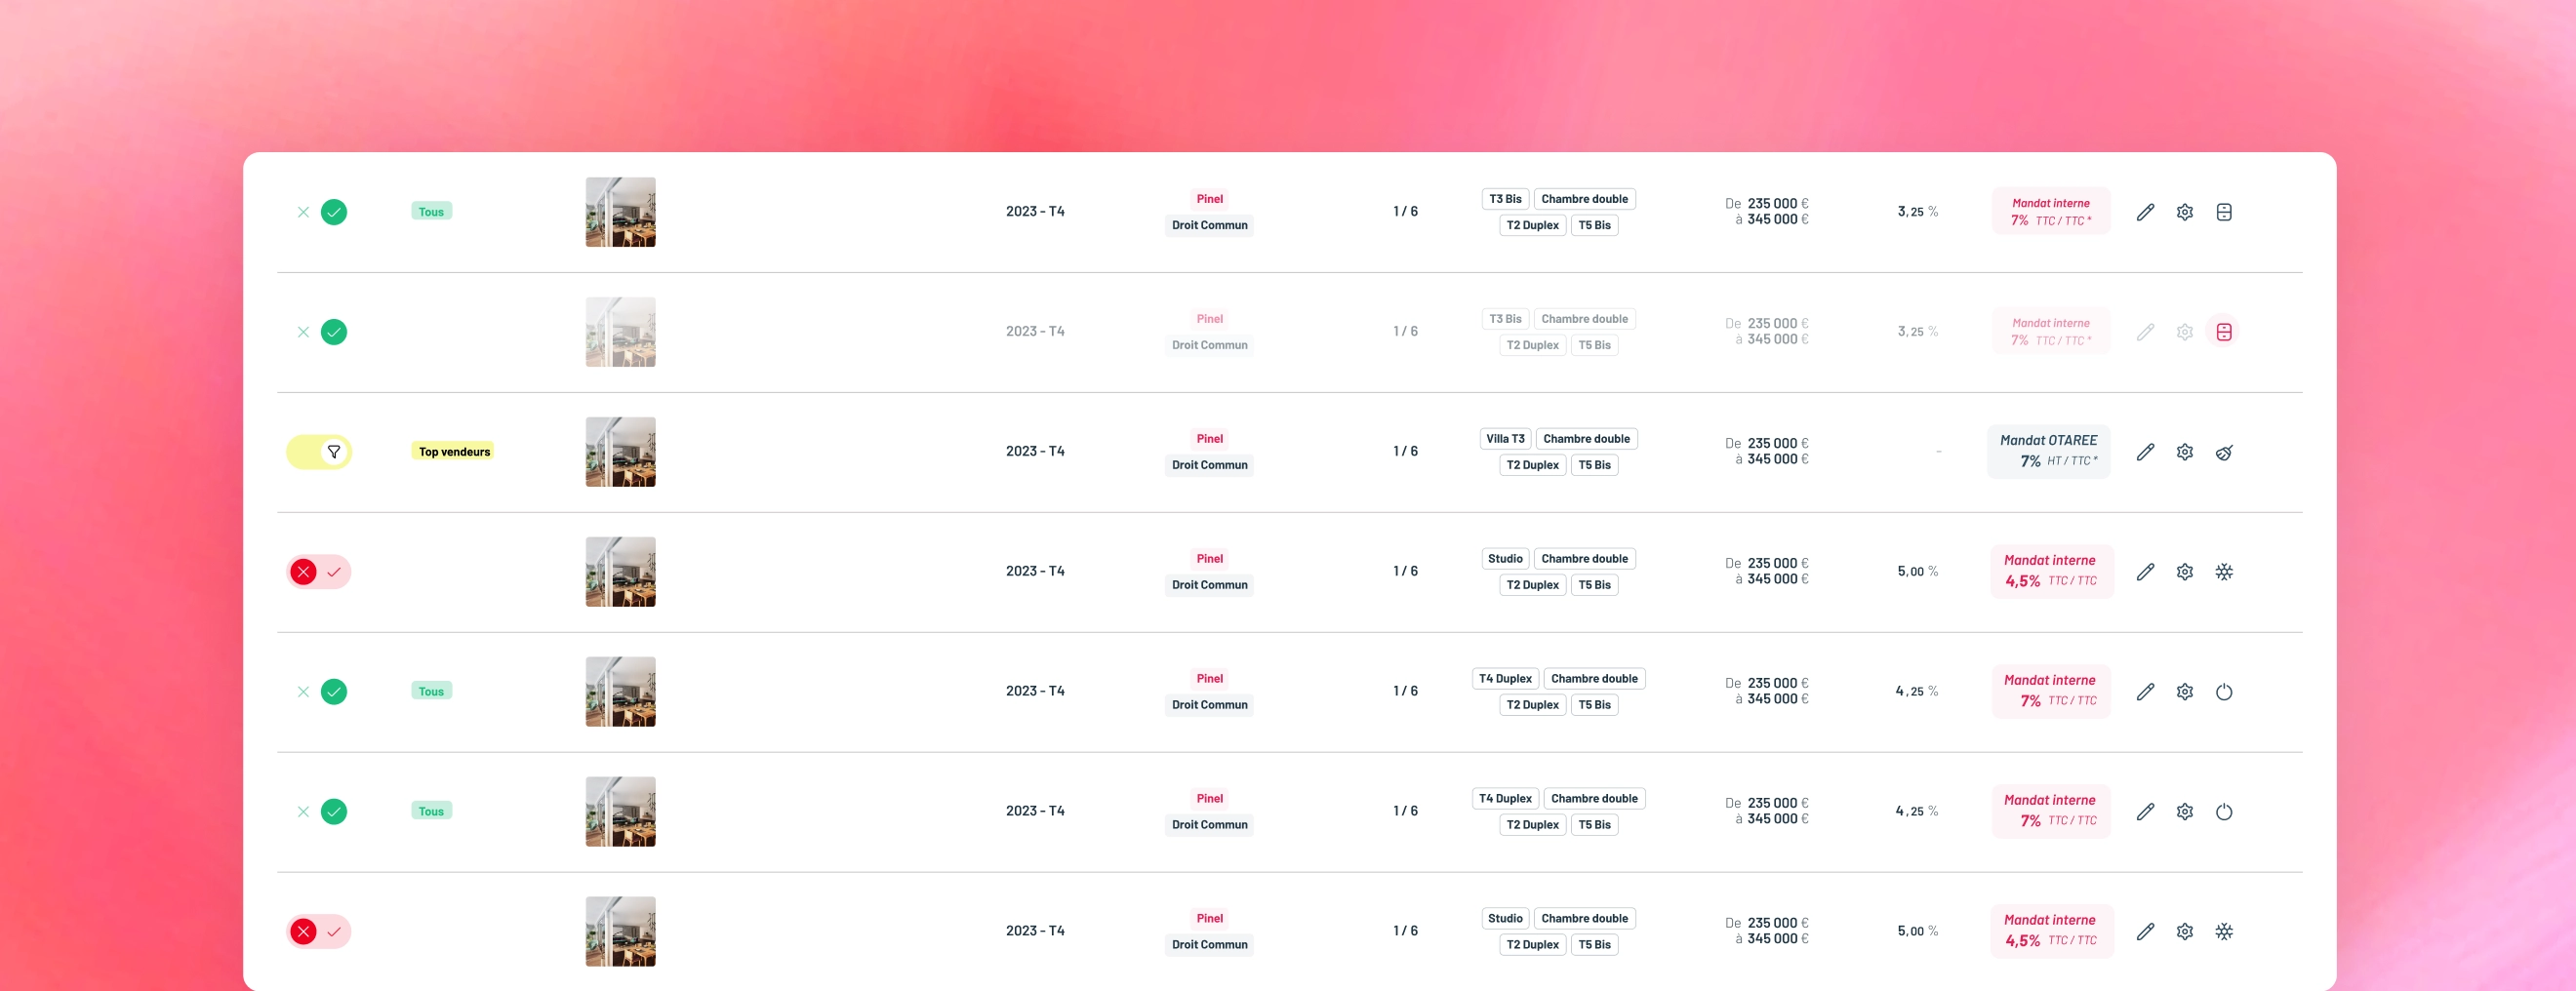Viewport: 2576px width, 991px height.
Task: Select the Villa T3 tag
Action: click(1505, 439)
